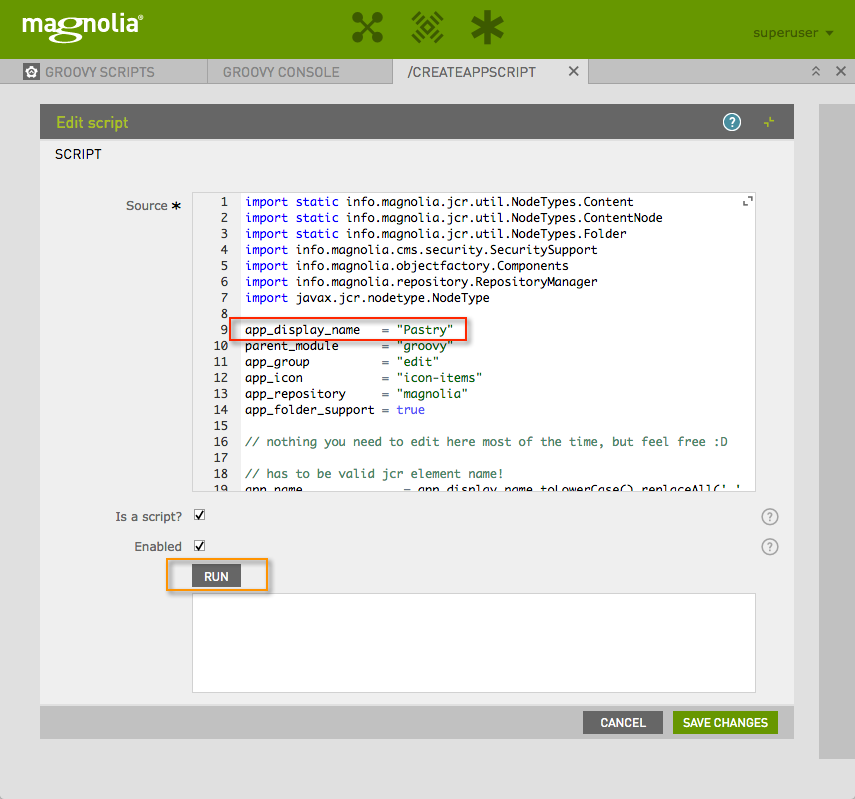Click the gear icon on Groovy Scripts tab

[29, 71]
